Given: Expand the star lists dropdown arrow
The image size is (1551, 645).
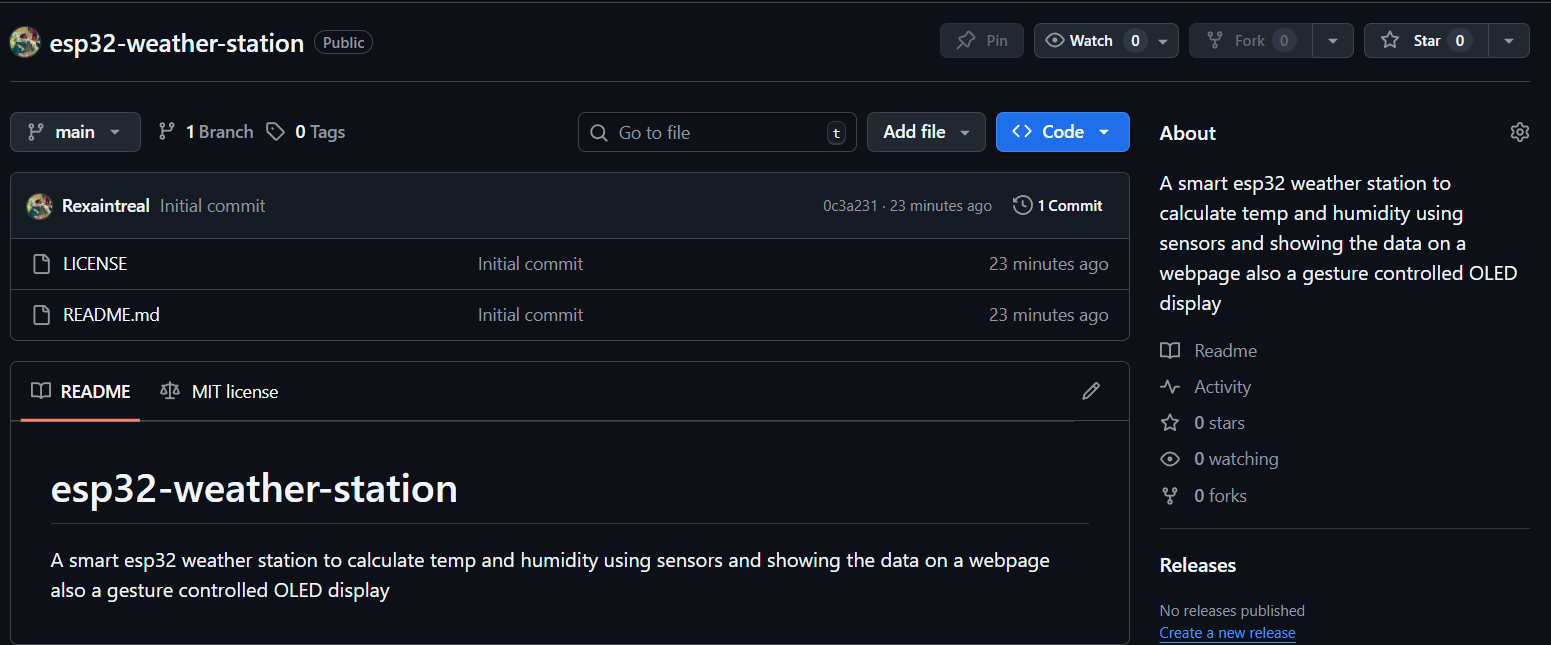Looking at the screenshot, I should click(1509, 41).
